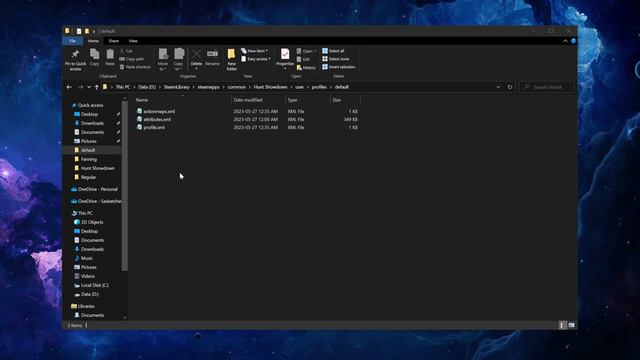Switch to details view in the status bar
This screenshot has height=360, width=640.
coord(562,325)
